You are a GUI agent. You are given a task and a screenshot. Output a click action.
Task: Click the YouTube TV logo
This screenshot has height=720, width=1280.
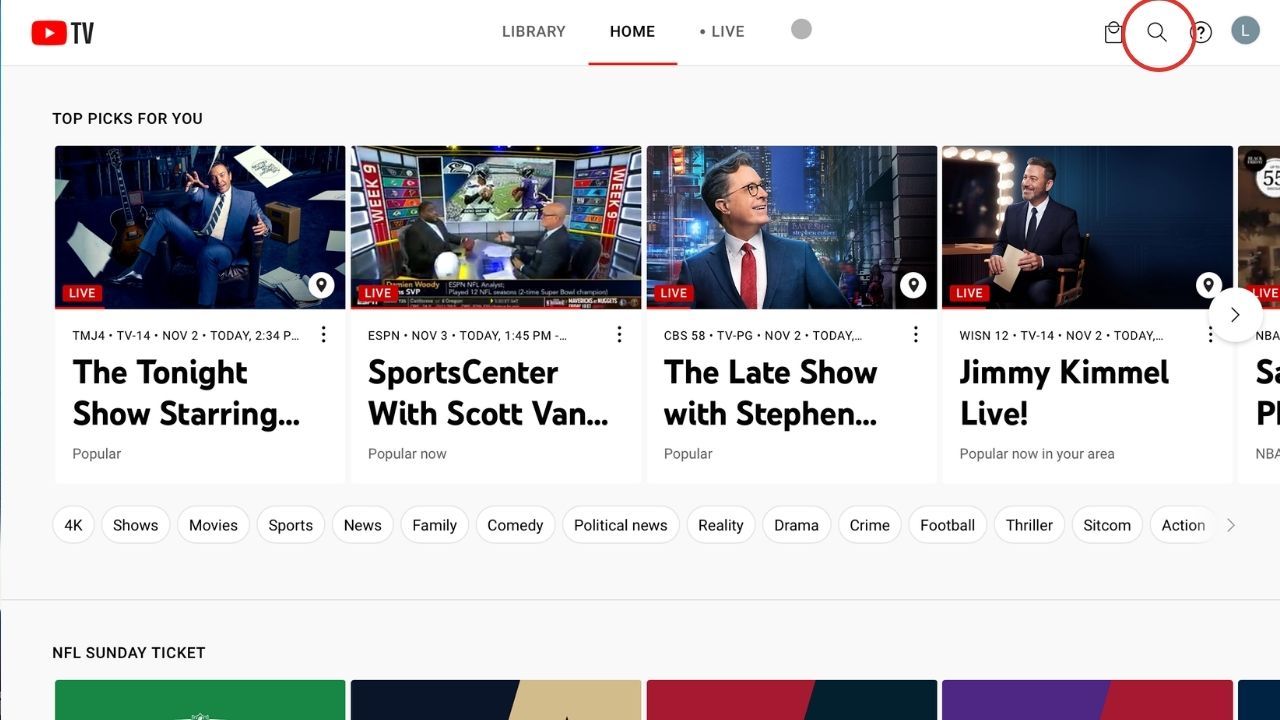[x=62, y=31]
